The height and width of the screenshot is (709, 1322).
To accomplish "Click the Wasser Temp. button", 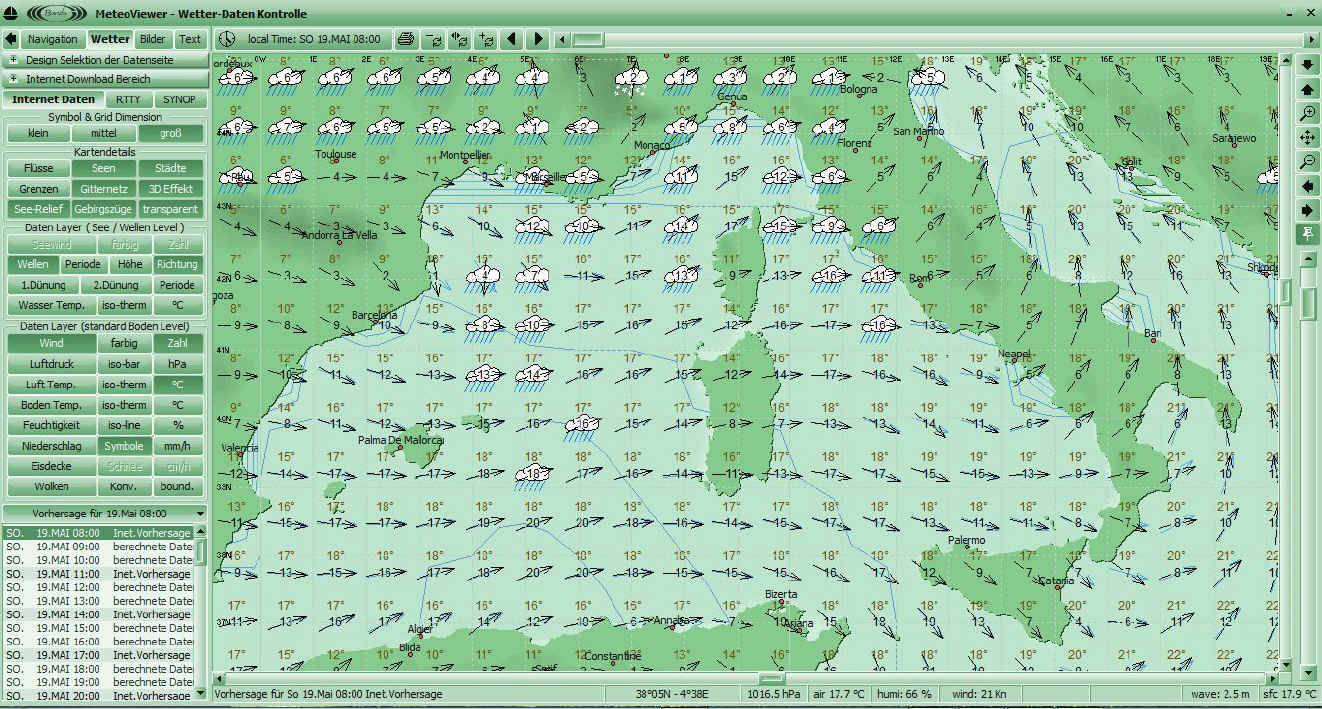I will tap(50, 305).
